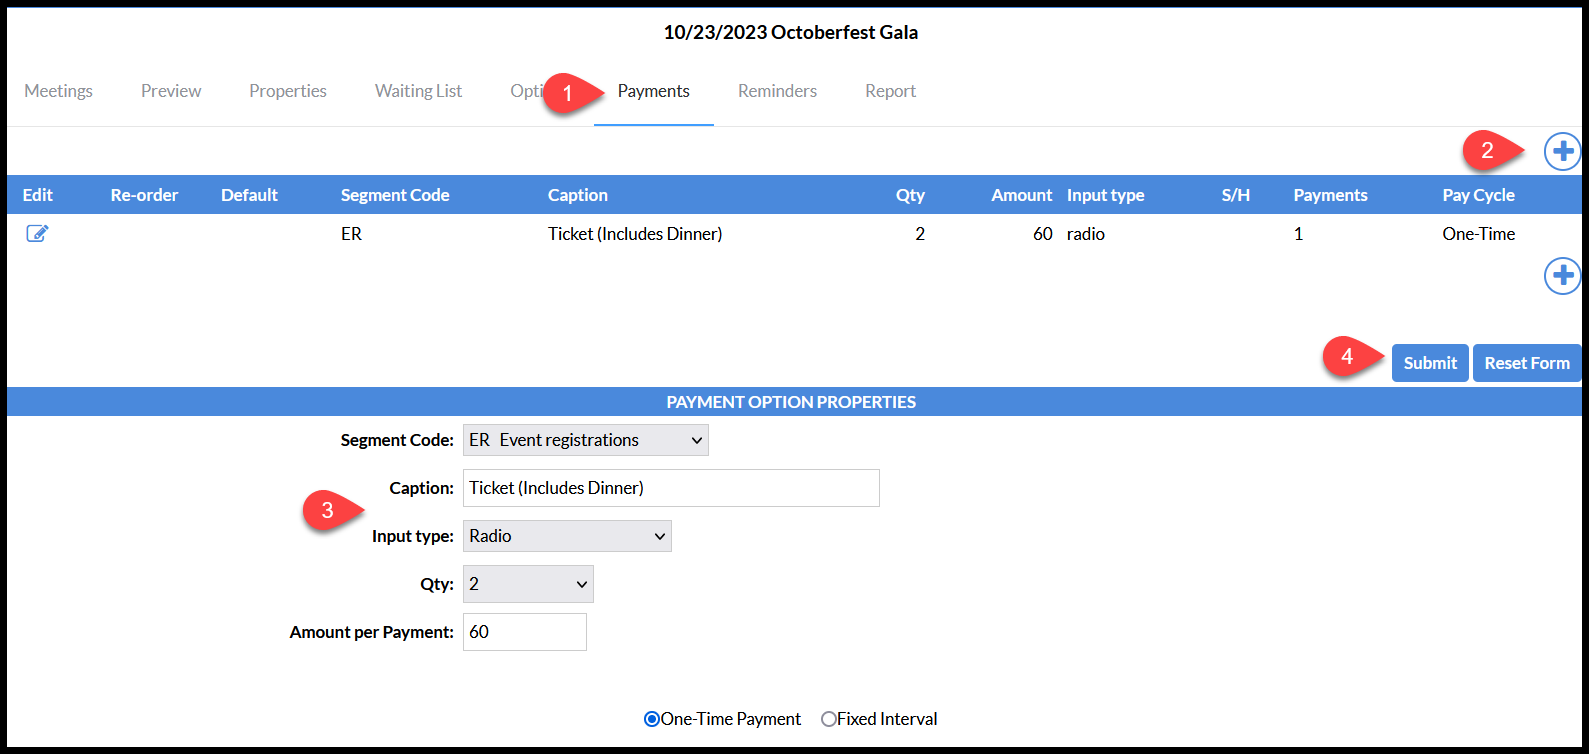Open the Waiting List tab

[x=418, y=91]
